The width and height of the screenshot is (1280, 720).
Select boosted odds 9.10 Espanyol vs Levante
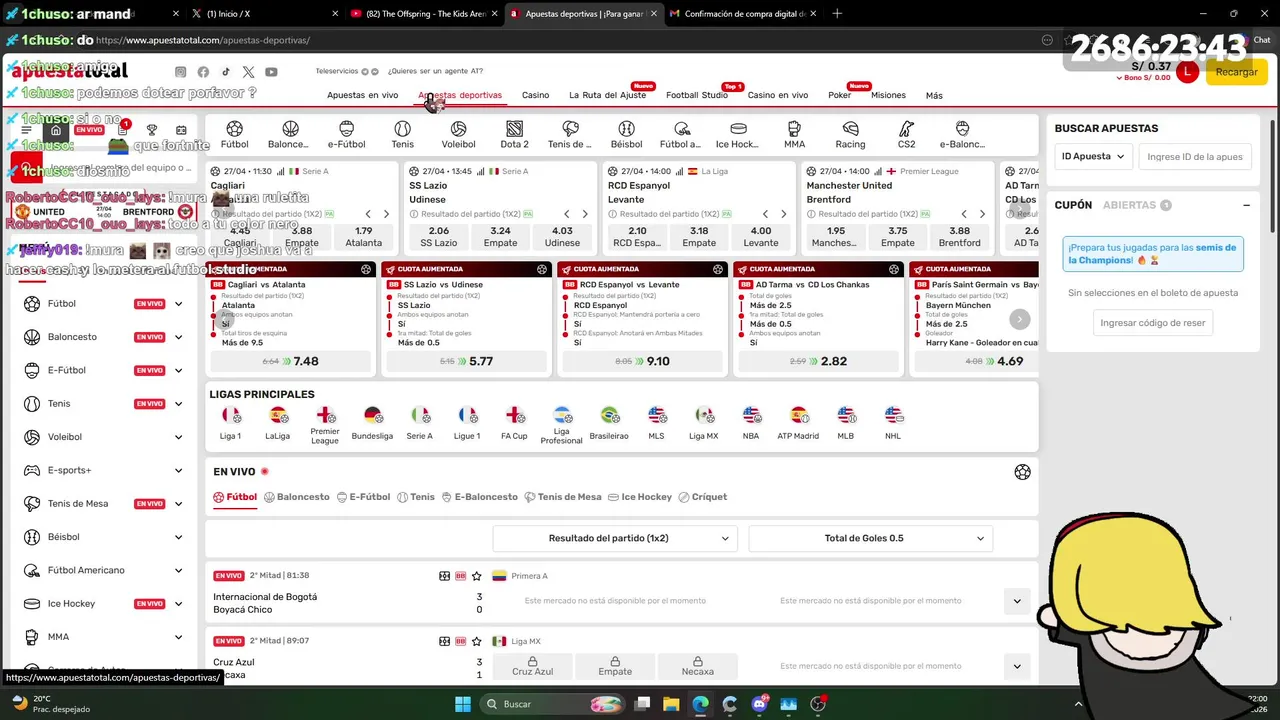click(x=642, y=361)
